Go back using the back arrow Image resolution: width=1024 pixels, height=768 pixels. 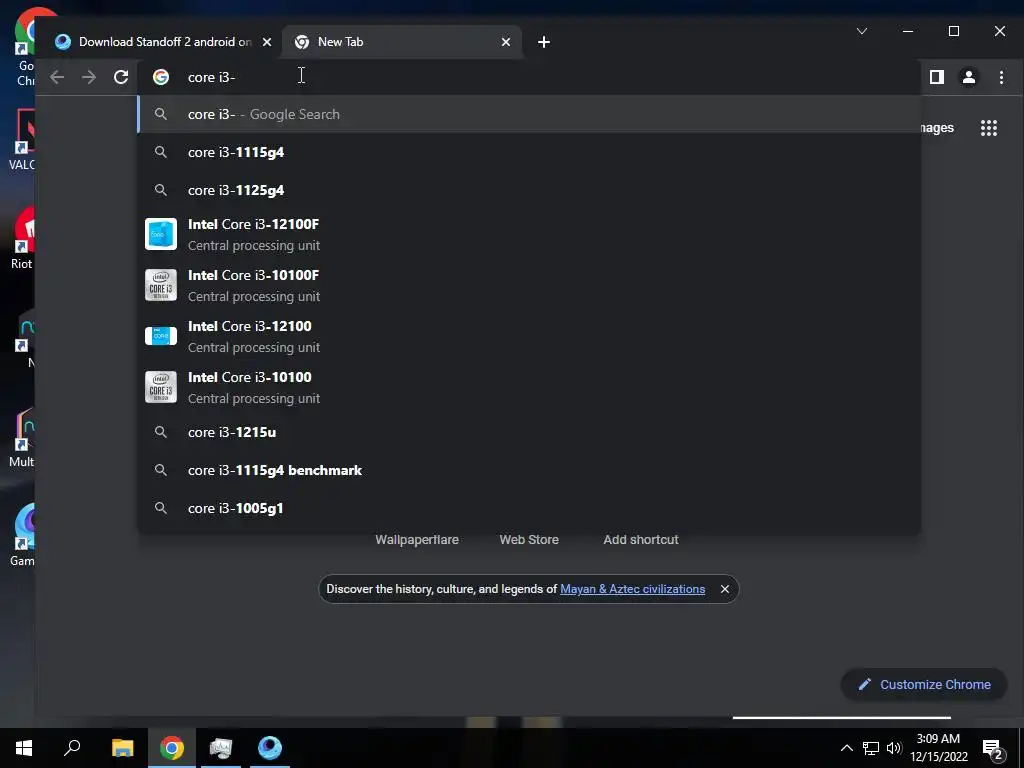(x=57, y=77)
